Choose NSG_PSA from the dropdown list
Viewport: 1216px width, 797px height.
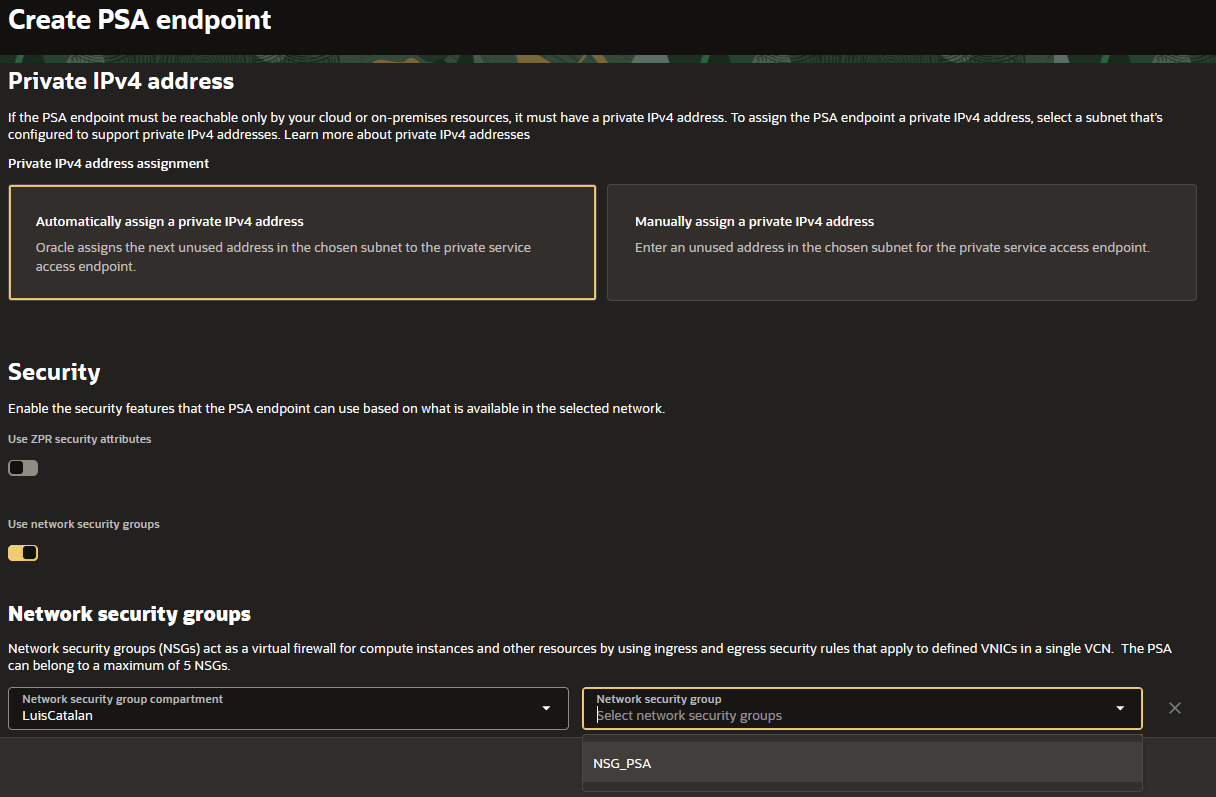(x=622, y=763)
